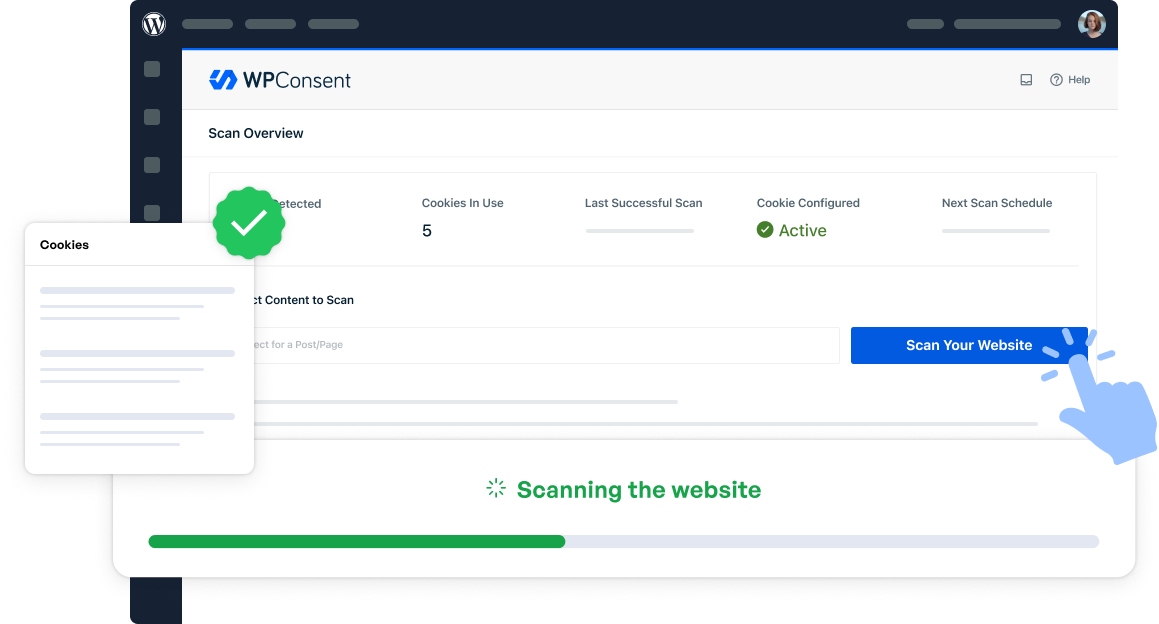Viewport: 1159px width, 624px height.
Task: Click the Scanning the website status text
Action: pos(639,489)
